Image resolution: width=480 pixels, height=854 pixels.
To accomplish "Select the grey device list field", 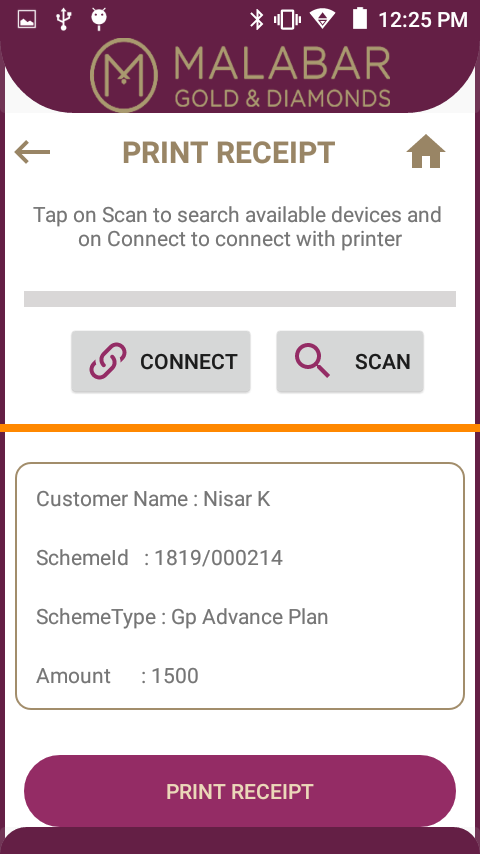I will [x=240, y=299].
